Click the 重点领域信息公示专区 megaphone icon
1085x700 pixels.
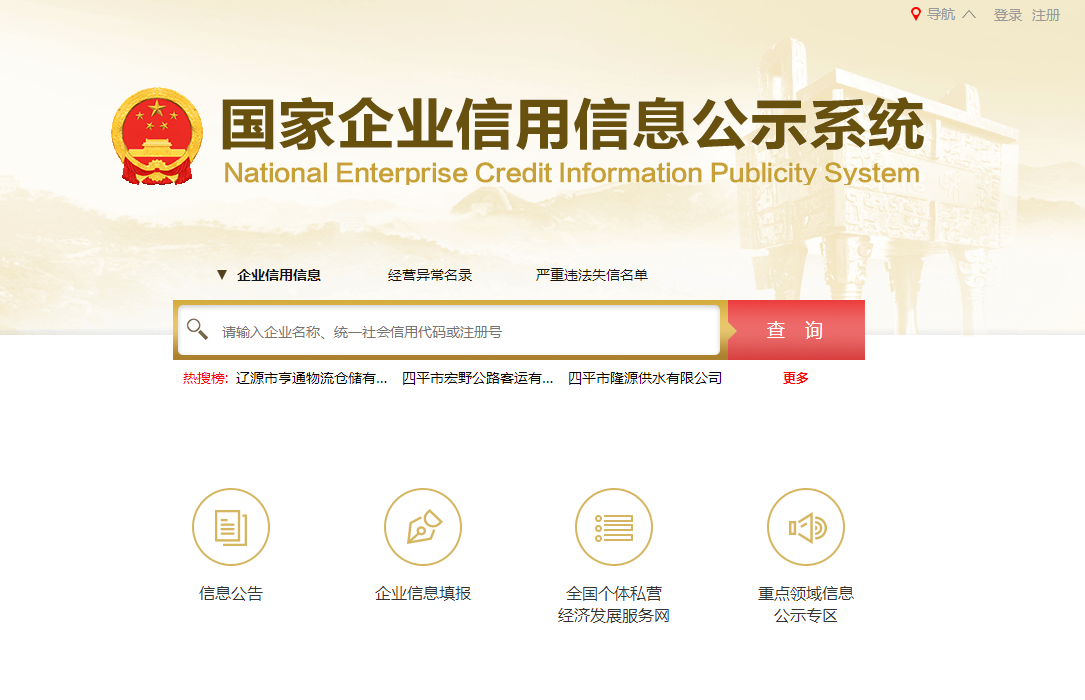click(x=806, y=526)
